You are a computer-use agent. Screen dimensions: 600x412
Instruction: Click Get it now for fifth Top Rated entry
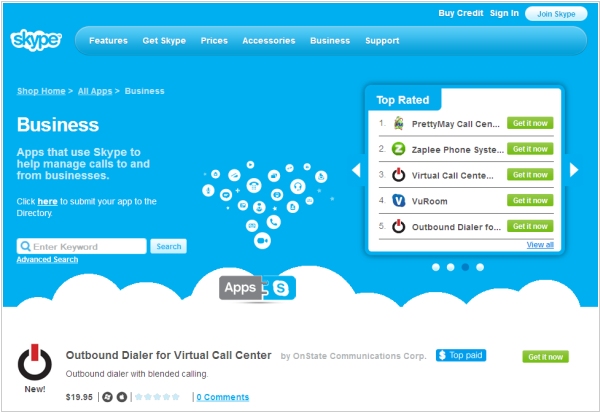point(530,226)
